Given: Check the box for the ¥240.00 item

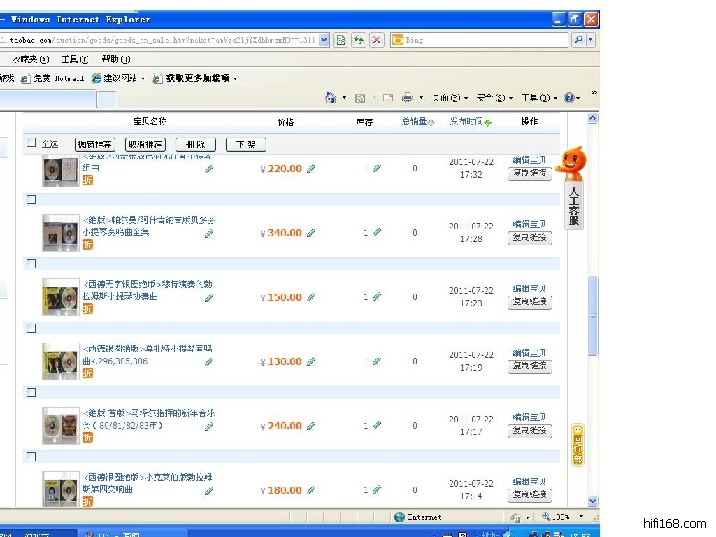Looking at the screenshot, I should coord(31,392).
